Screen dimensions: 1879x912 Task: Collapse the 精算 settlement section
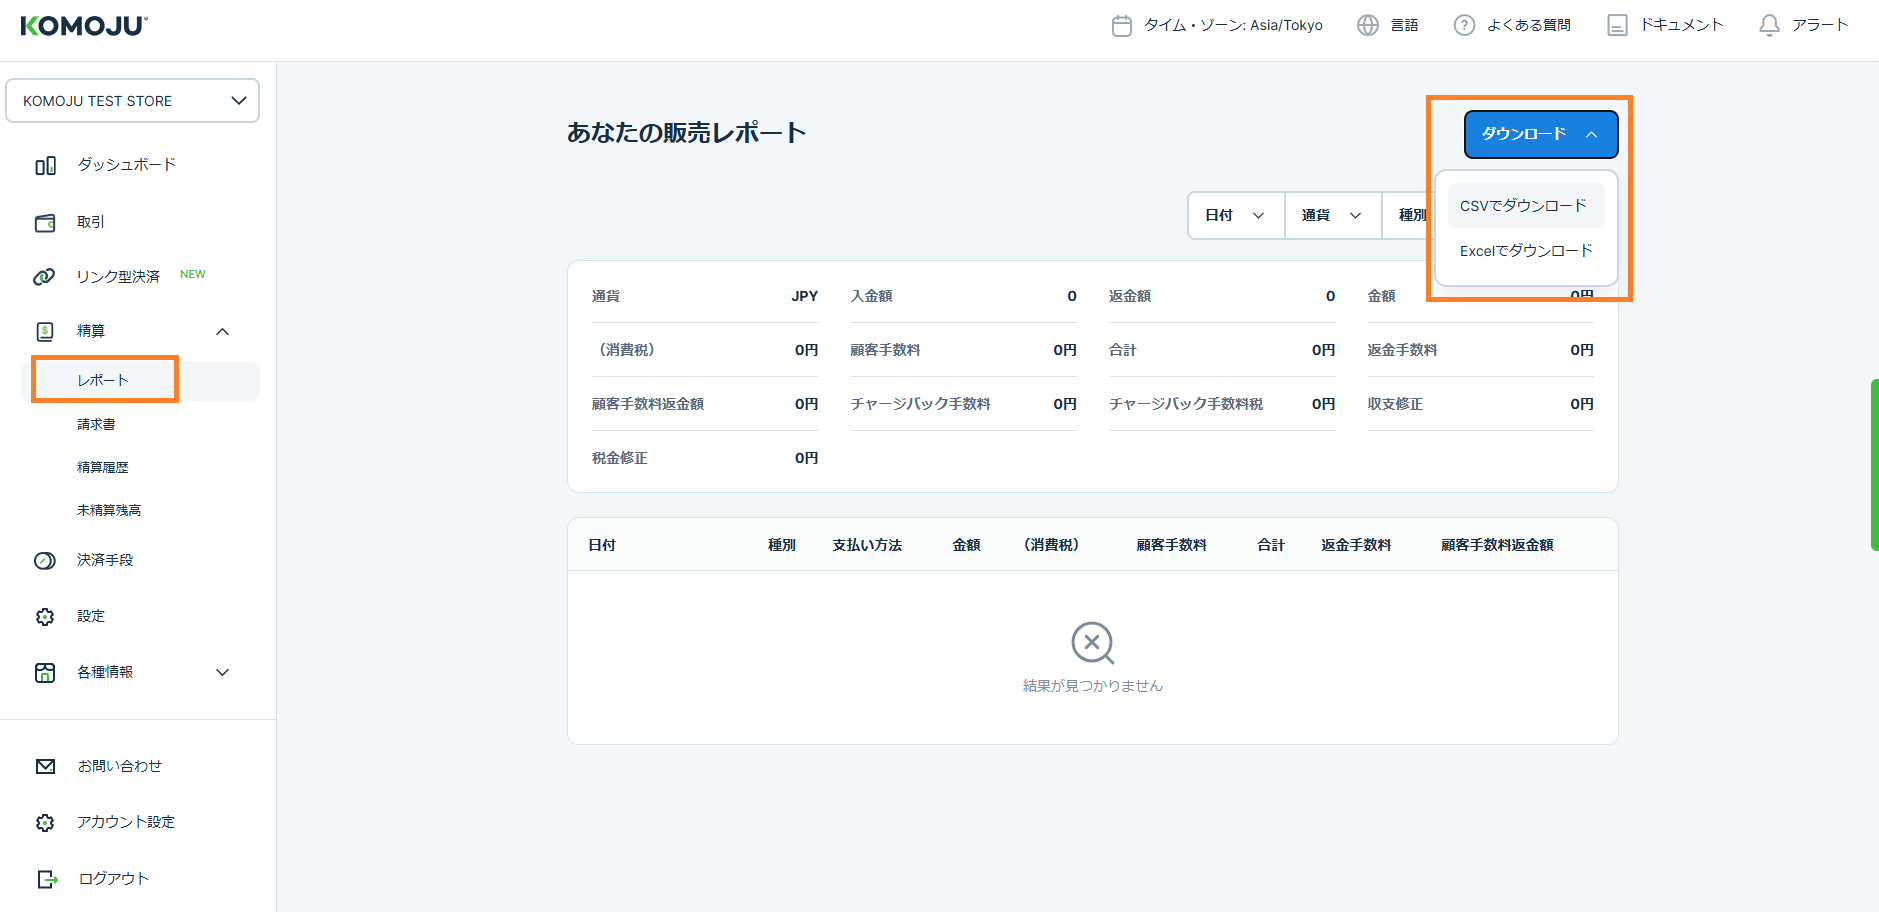click(222, 332)
